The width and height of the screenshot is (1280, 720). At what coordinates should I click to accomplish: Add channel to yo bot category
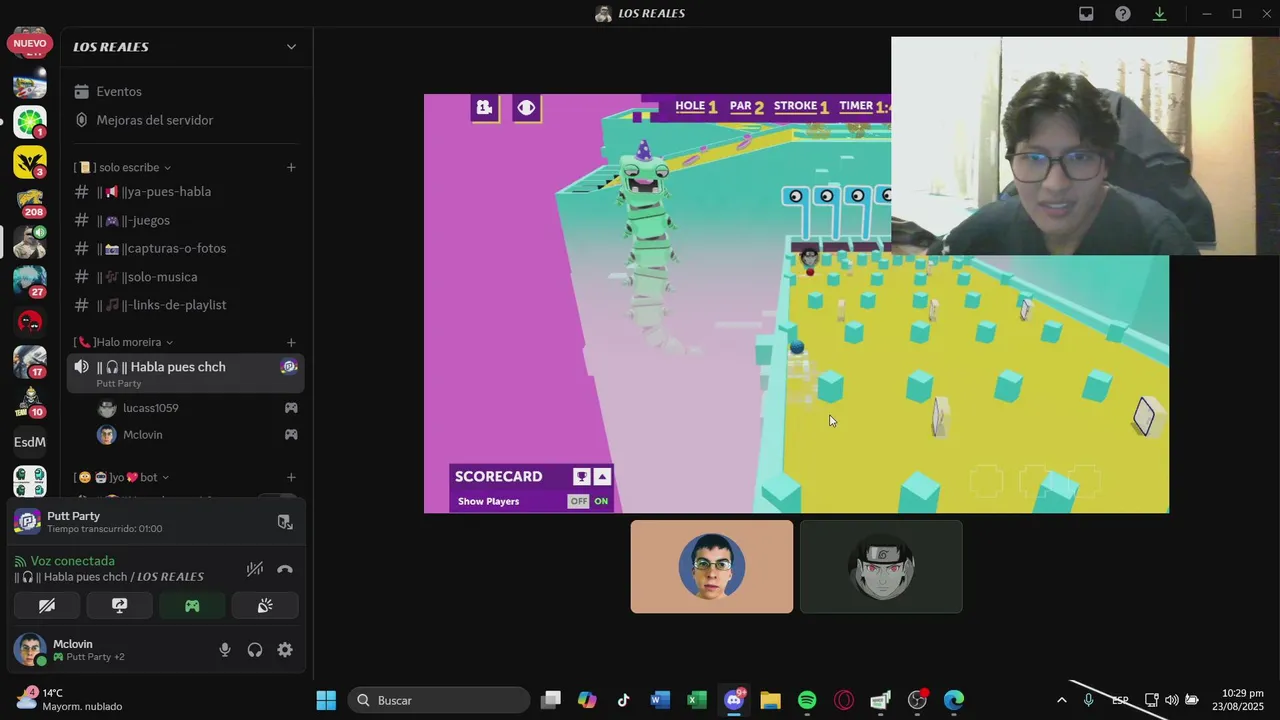coord(291,477)
